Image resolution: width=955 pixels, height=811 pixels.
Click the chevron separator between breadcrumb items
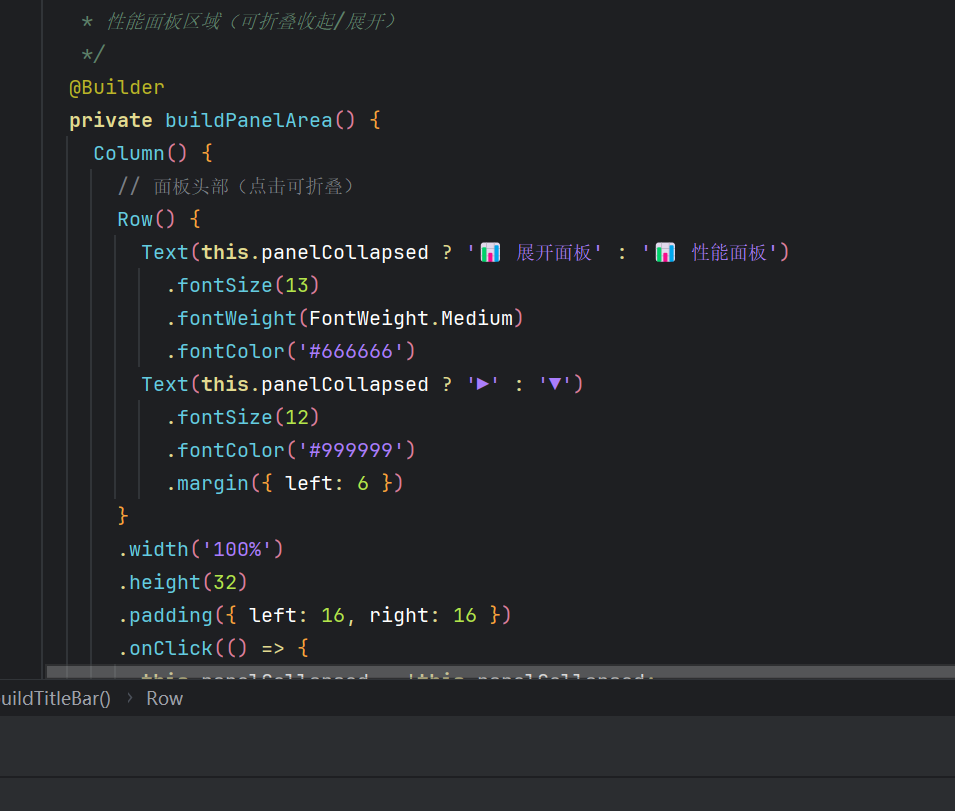(130, 698)
